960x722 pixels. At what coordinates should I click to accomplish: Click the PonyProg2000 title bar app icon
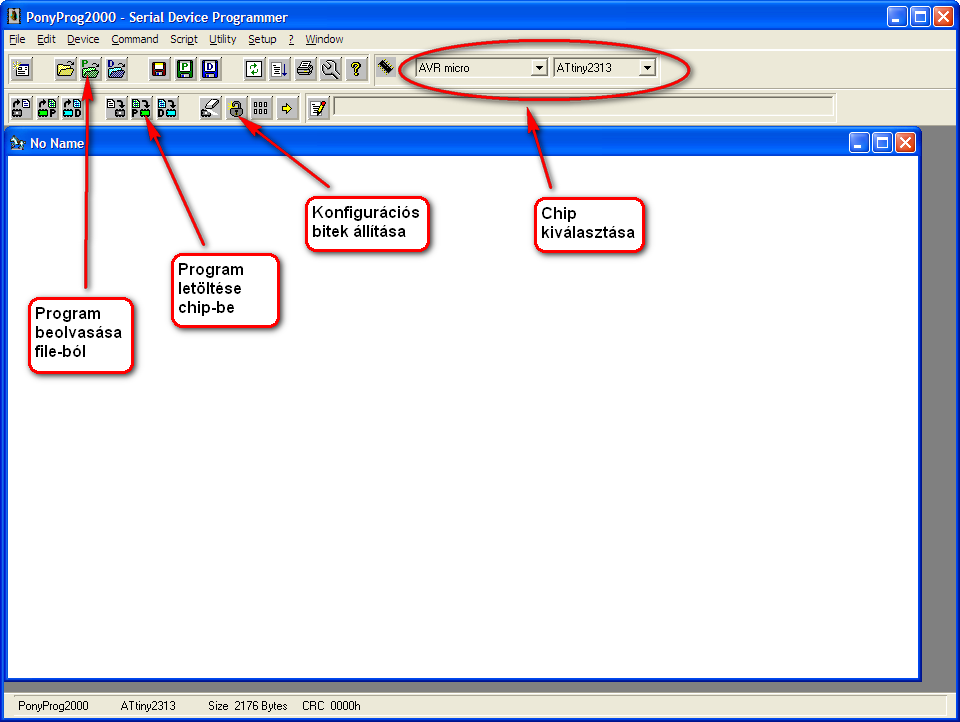(13, 17)
